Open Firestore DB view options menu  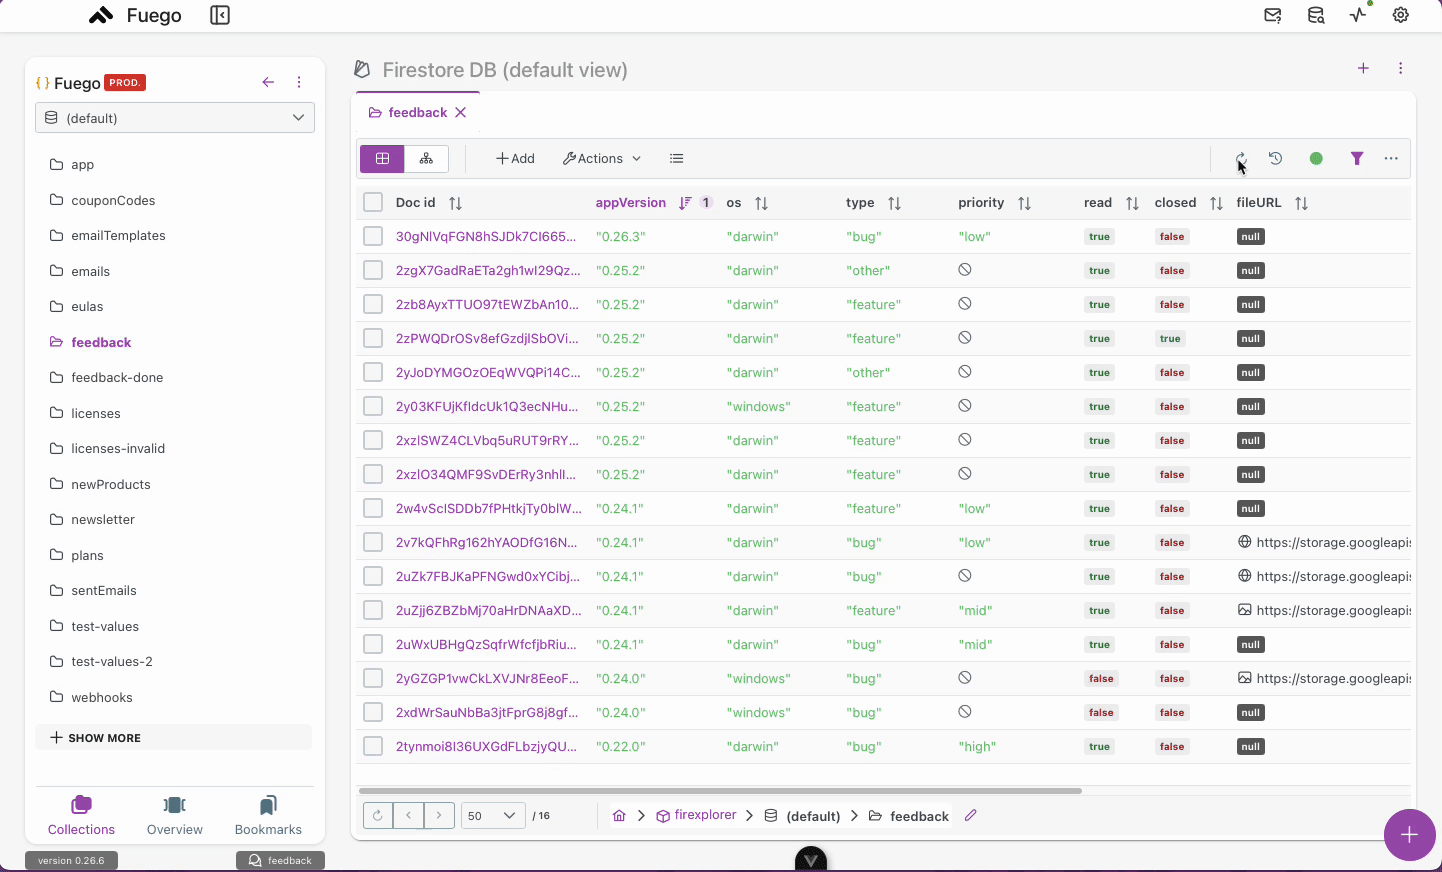click(x=1400, y=68)
